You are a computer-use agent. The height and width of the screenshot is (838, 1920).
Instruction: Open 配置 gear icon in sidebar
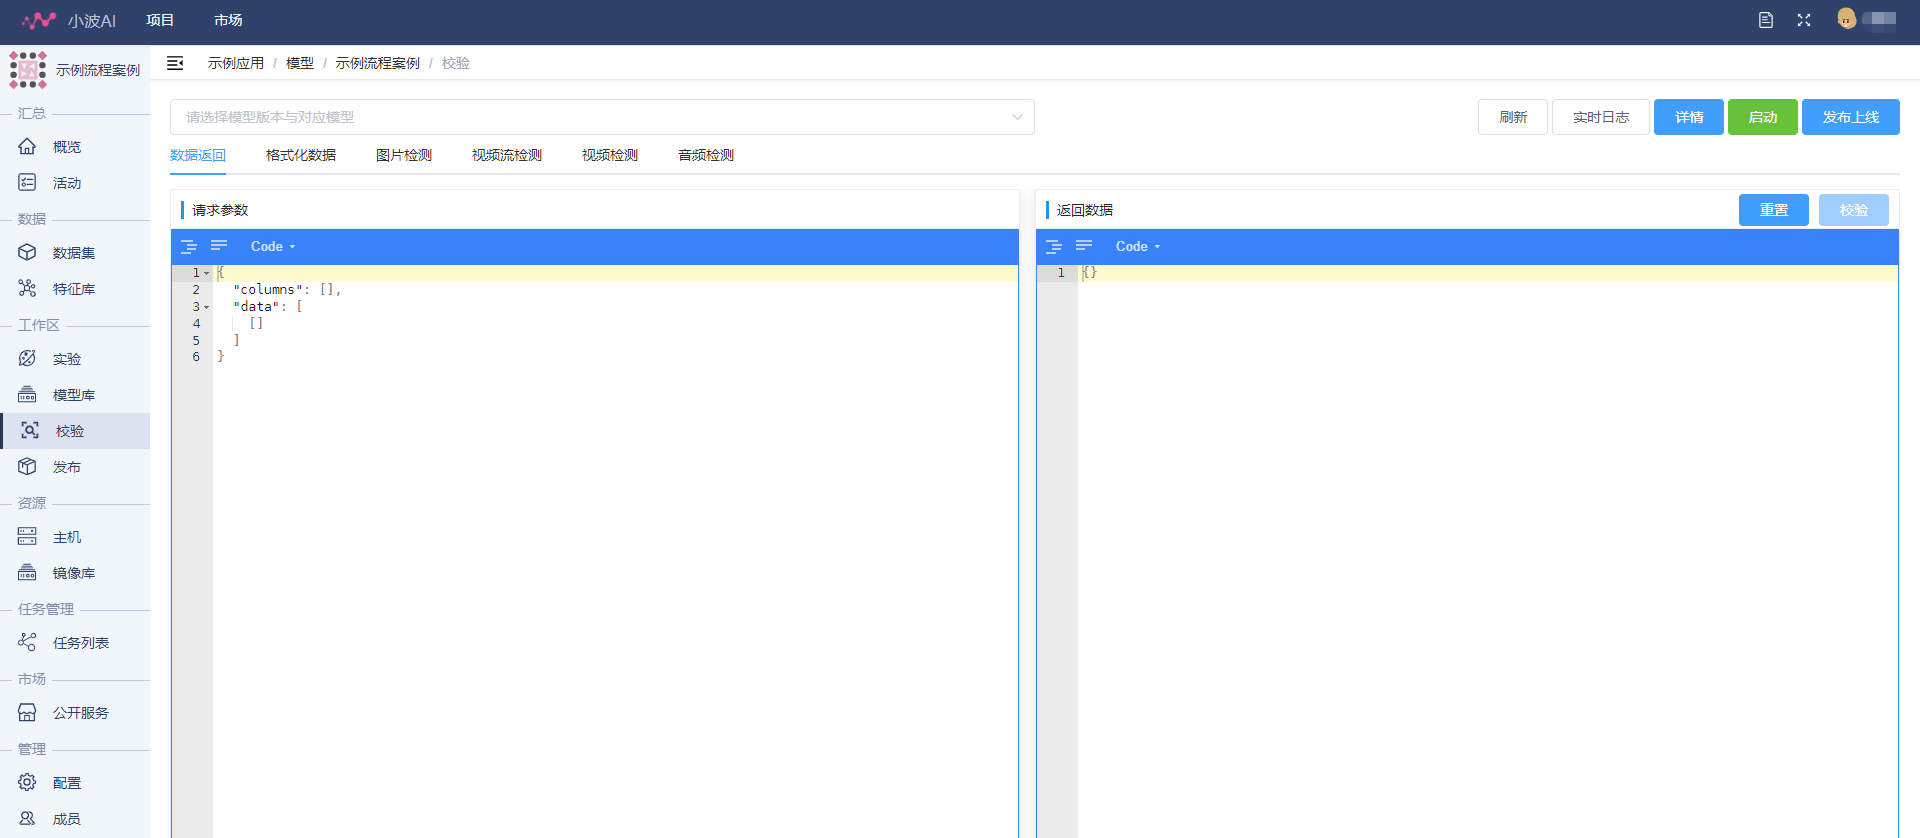click(x=27, y=783)
